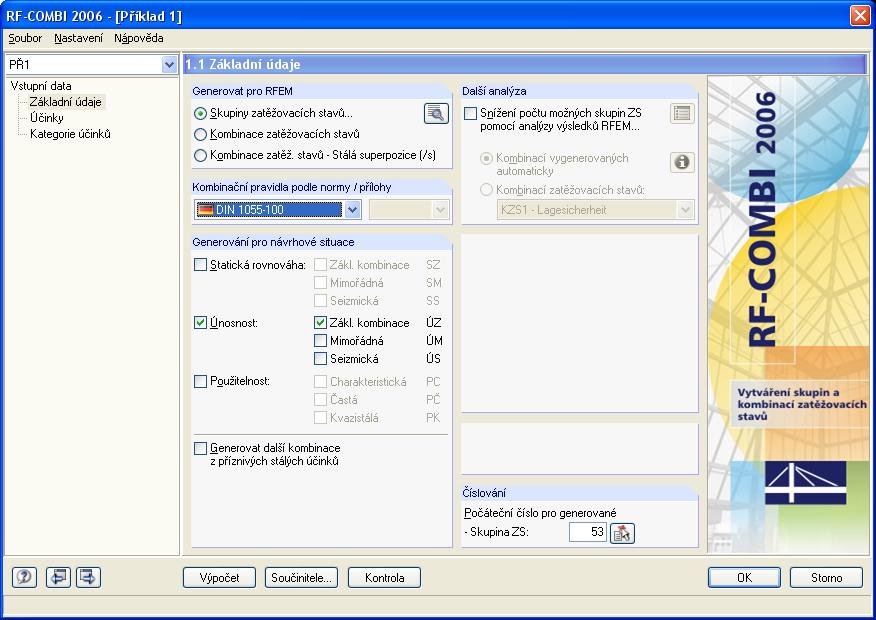
Task: Click the numbering pick icon beside 53
Action: (622, 533)
